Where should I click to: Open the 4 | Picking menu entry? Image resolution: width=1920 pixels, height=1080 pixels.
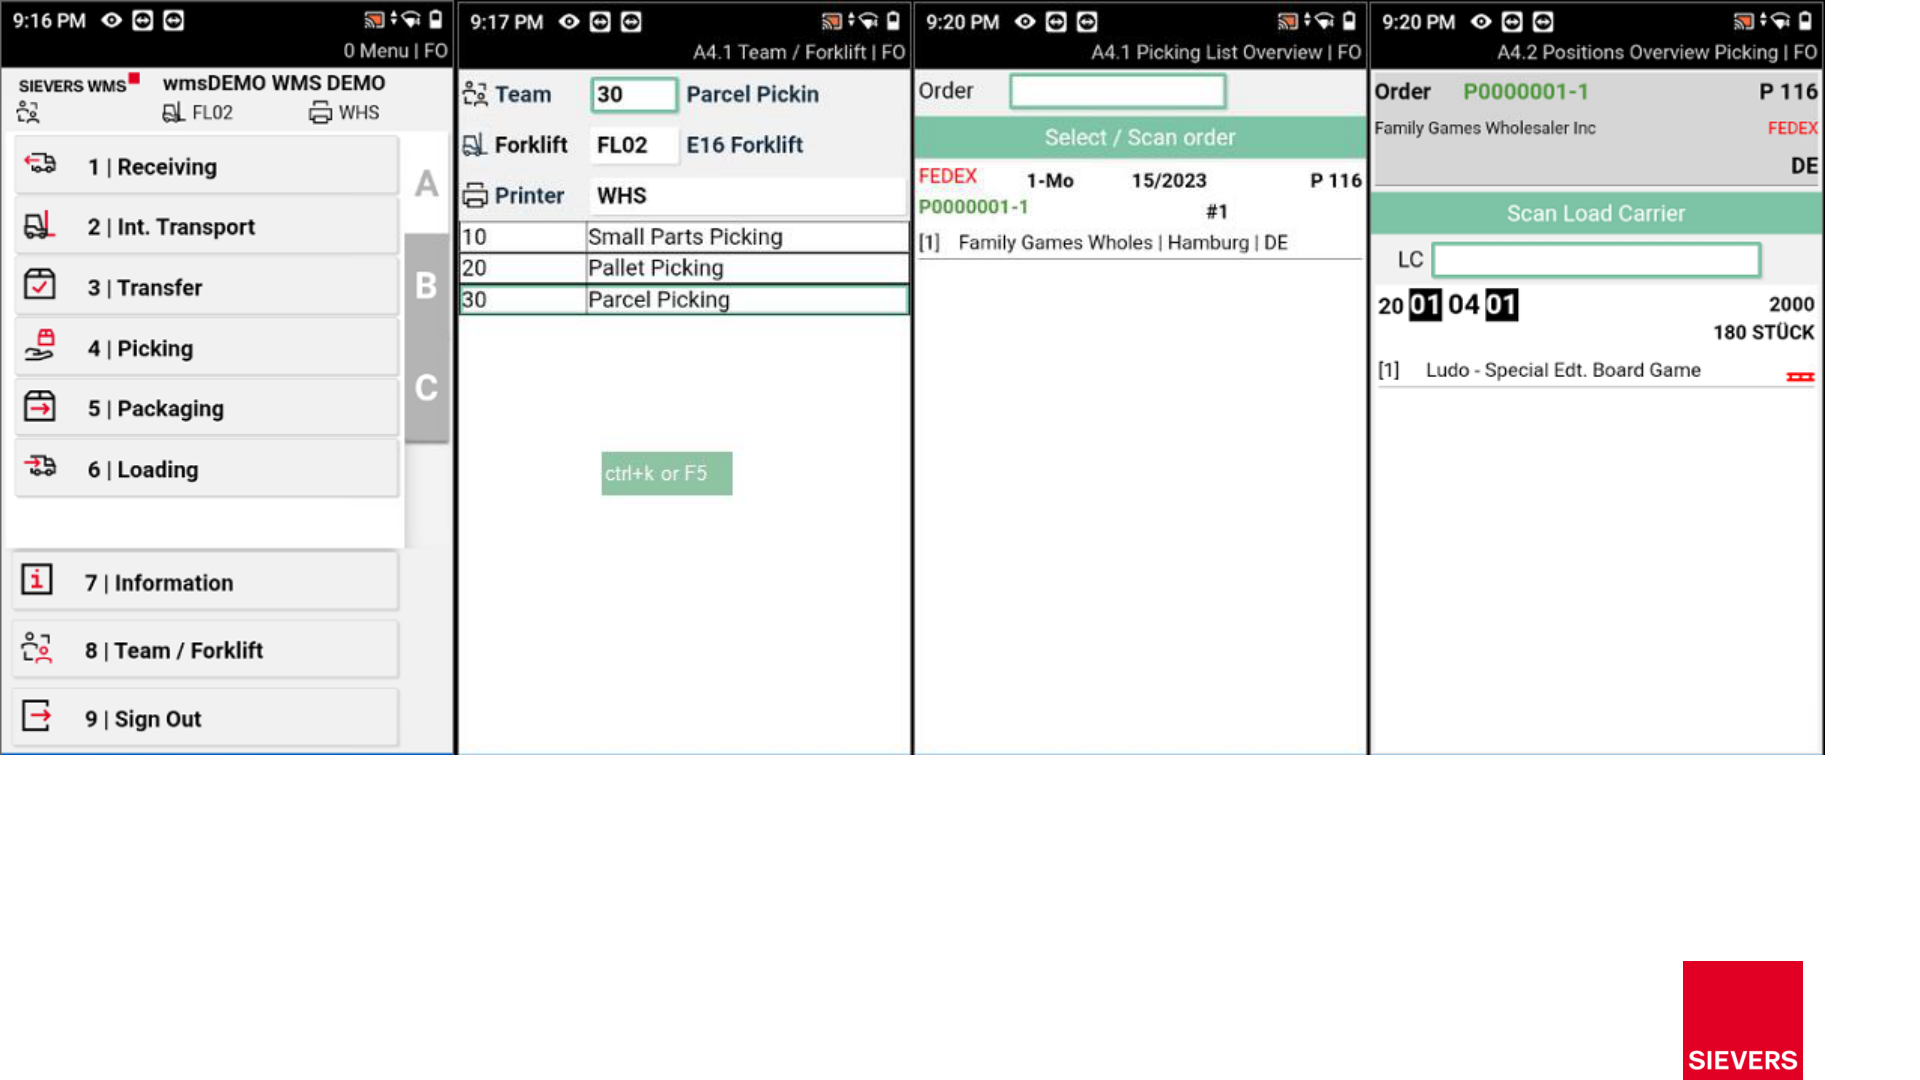[207, 348]
